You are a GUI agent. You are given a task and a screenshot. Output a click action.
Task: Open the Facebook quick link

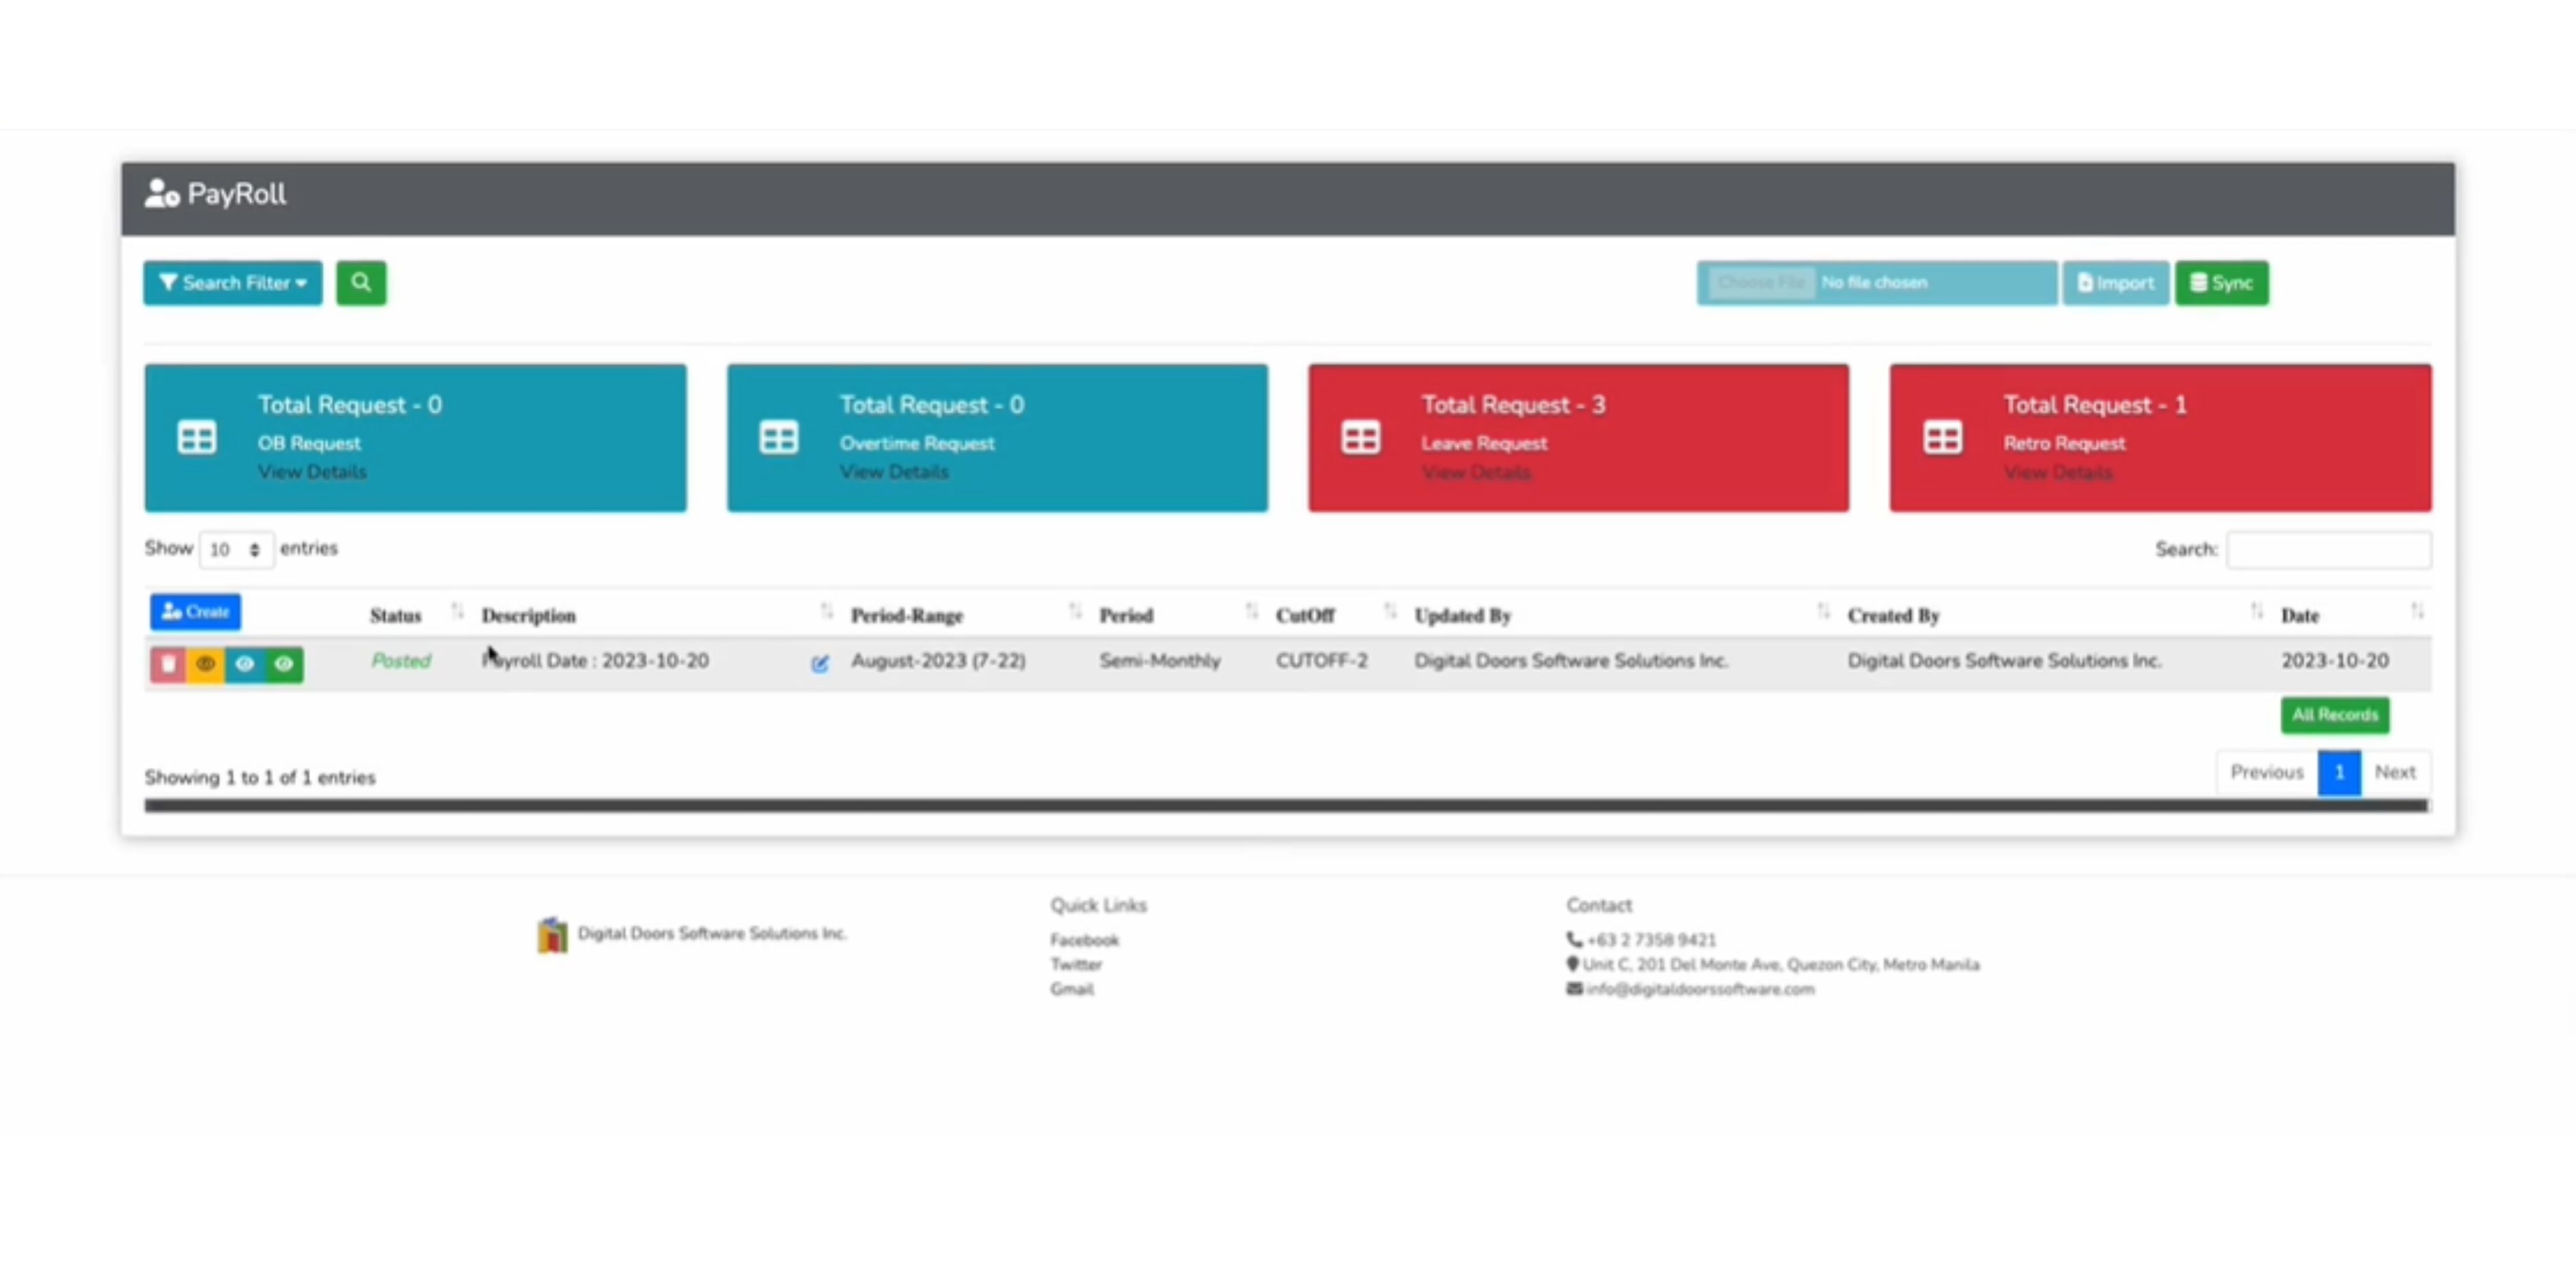point(1084,940)
